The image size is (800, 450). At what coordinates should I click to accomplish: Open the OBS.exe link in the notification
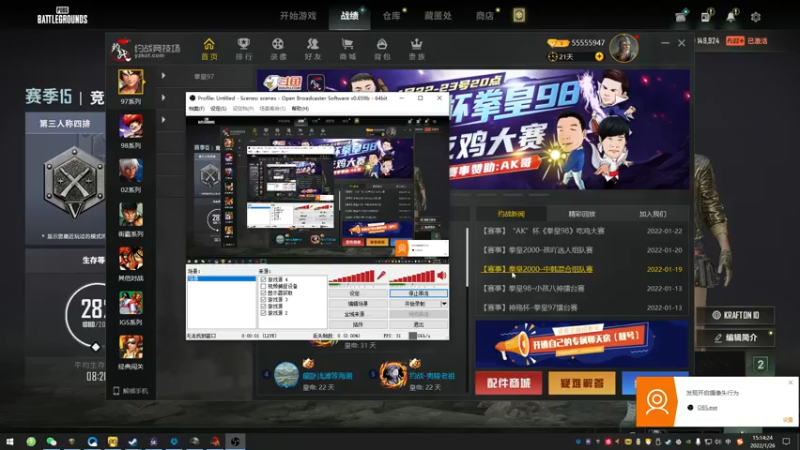(x=707, y=408)
